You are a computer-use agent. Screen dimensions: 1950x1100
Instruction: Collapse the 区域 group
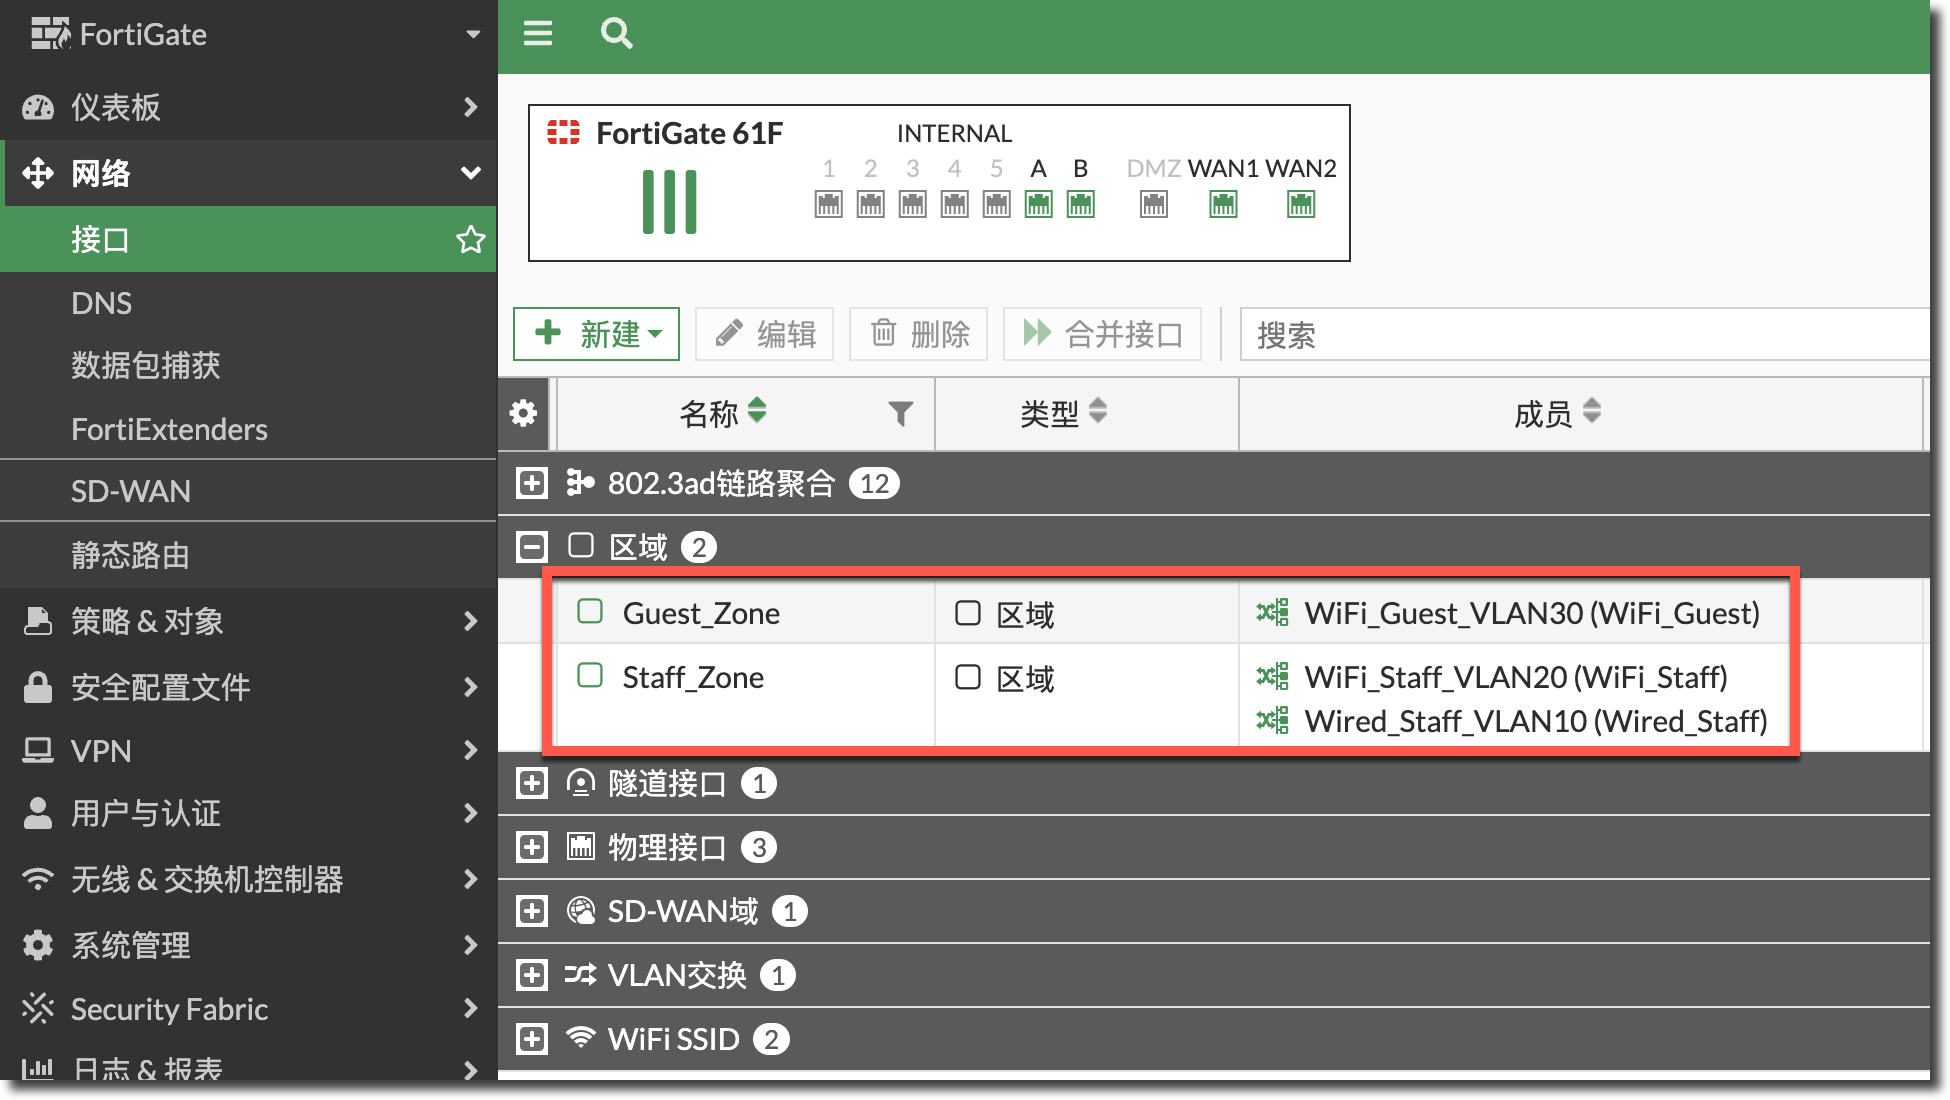(531, 547)
